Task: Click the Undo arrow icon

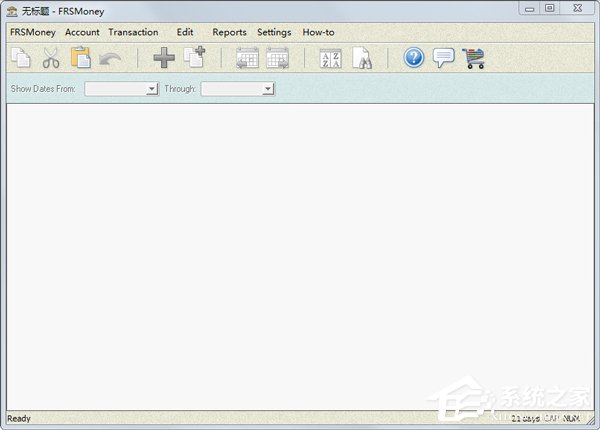Action: click(x=110, y=58)
